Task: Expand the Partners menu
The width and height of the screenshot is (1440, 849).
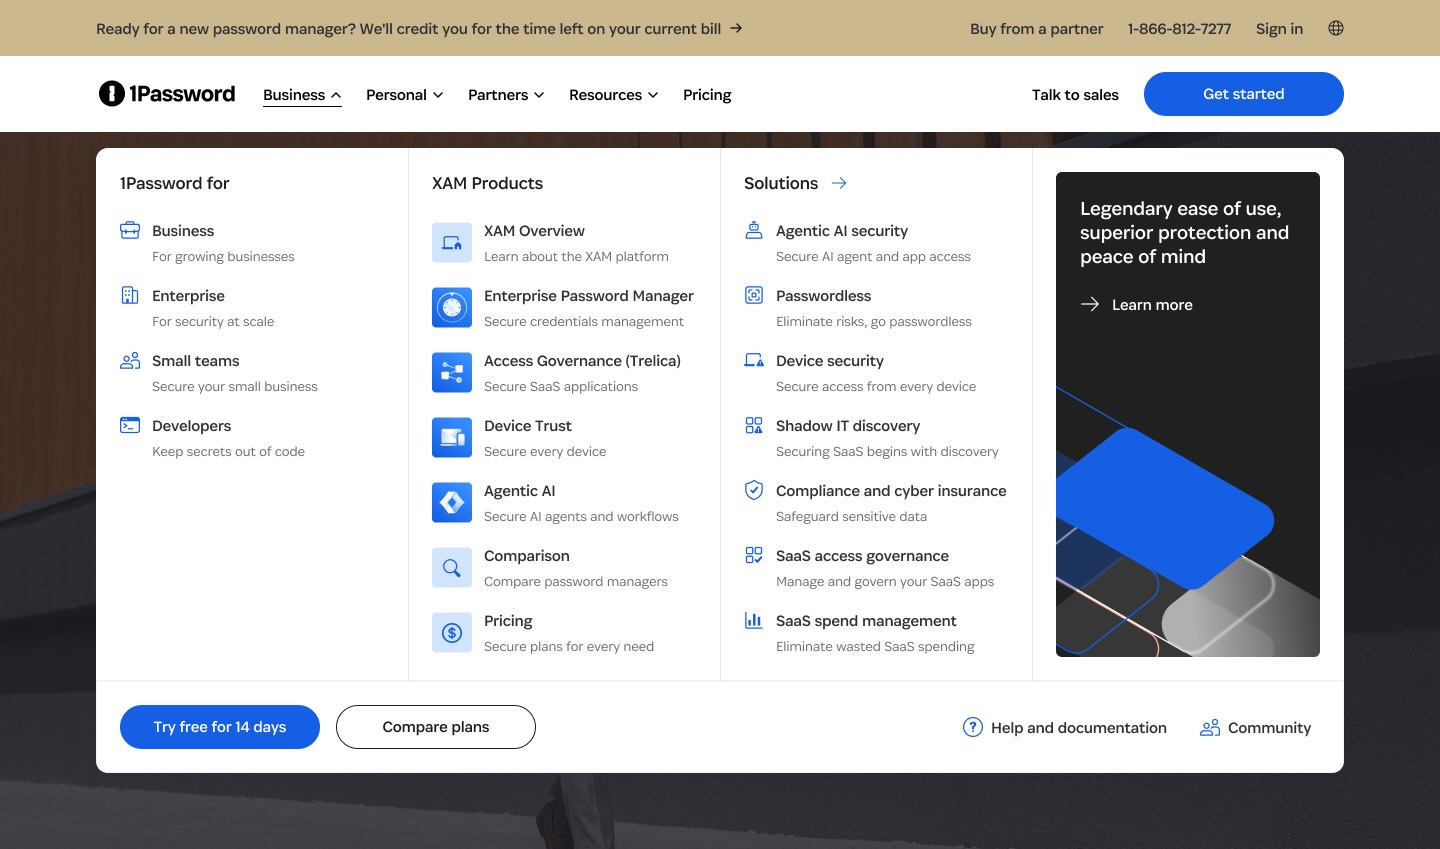Action: pyautogui.click(x=506, y=95)
